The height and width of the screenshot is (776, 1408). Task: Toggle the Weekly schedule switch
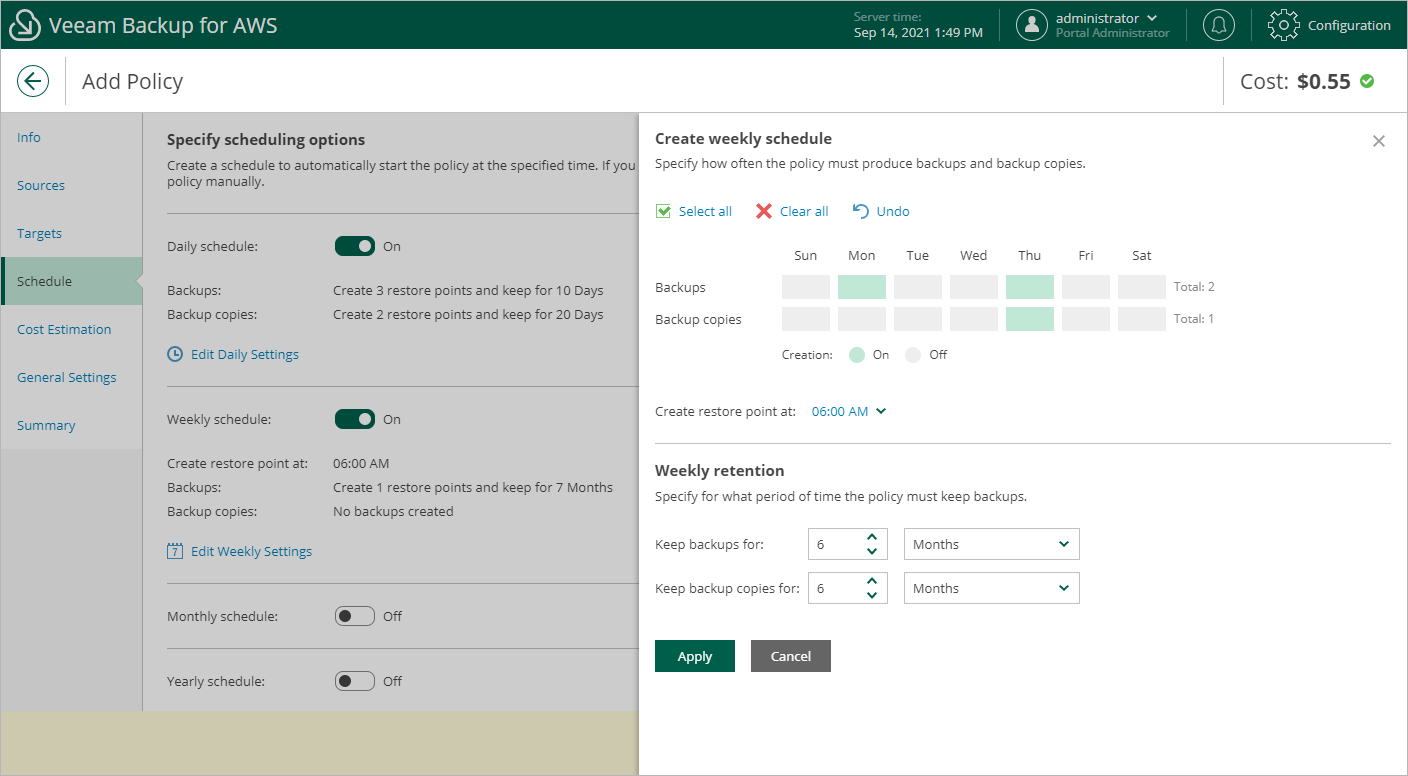click(355, 419)
